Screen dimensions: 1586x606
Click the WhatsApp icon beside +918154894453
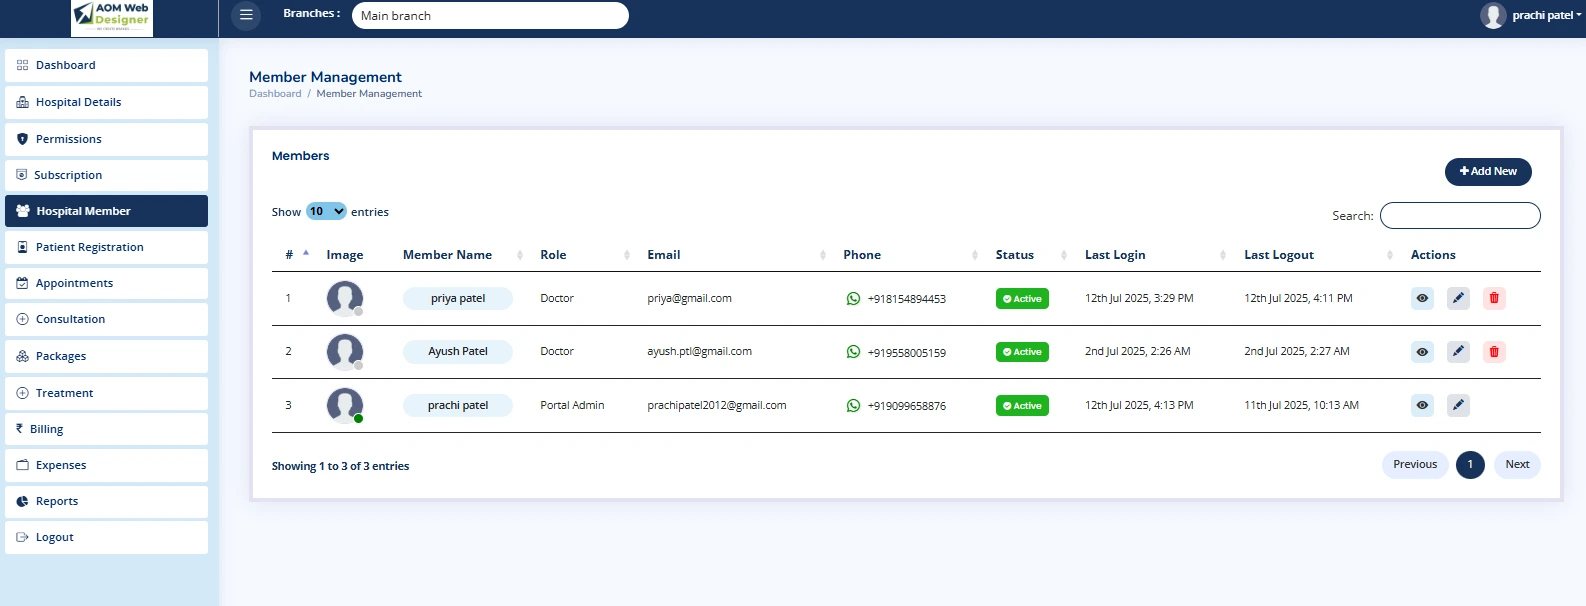coord(853,299)
